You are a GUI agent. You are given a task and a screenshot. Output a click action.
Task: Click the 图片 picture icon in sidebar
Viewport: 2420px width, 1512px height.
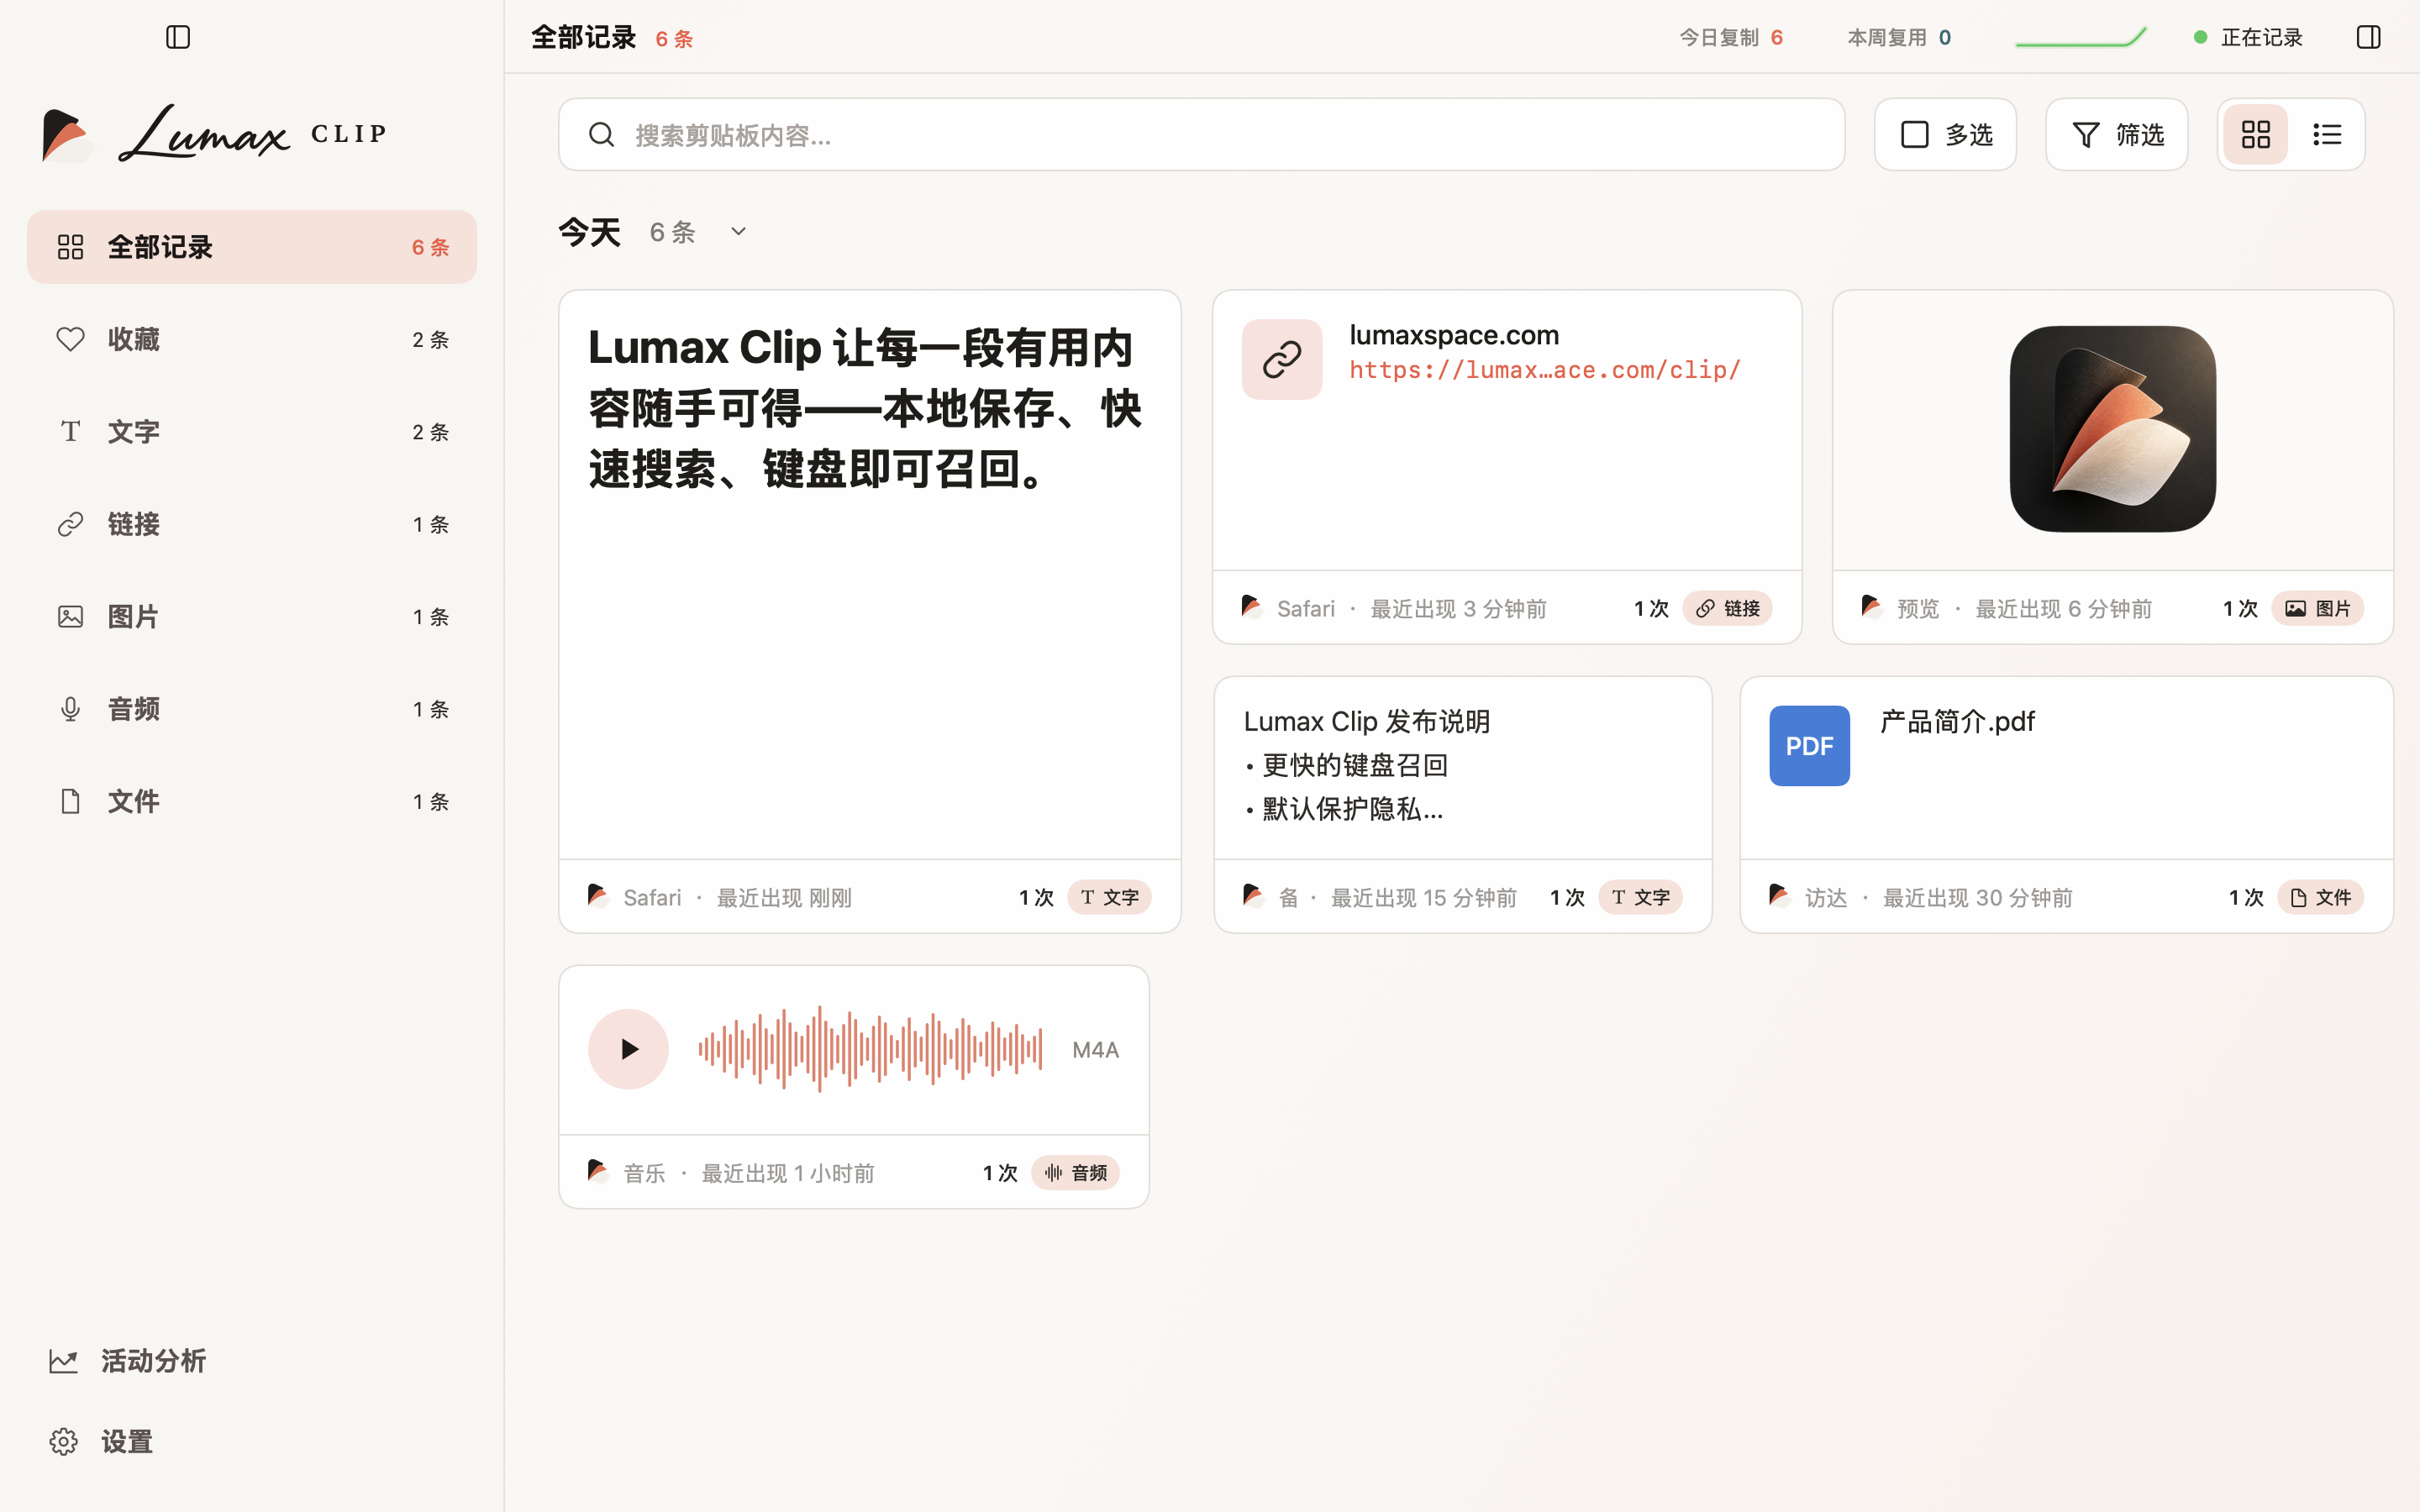tap(70, 617)
